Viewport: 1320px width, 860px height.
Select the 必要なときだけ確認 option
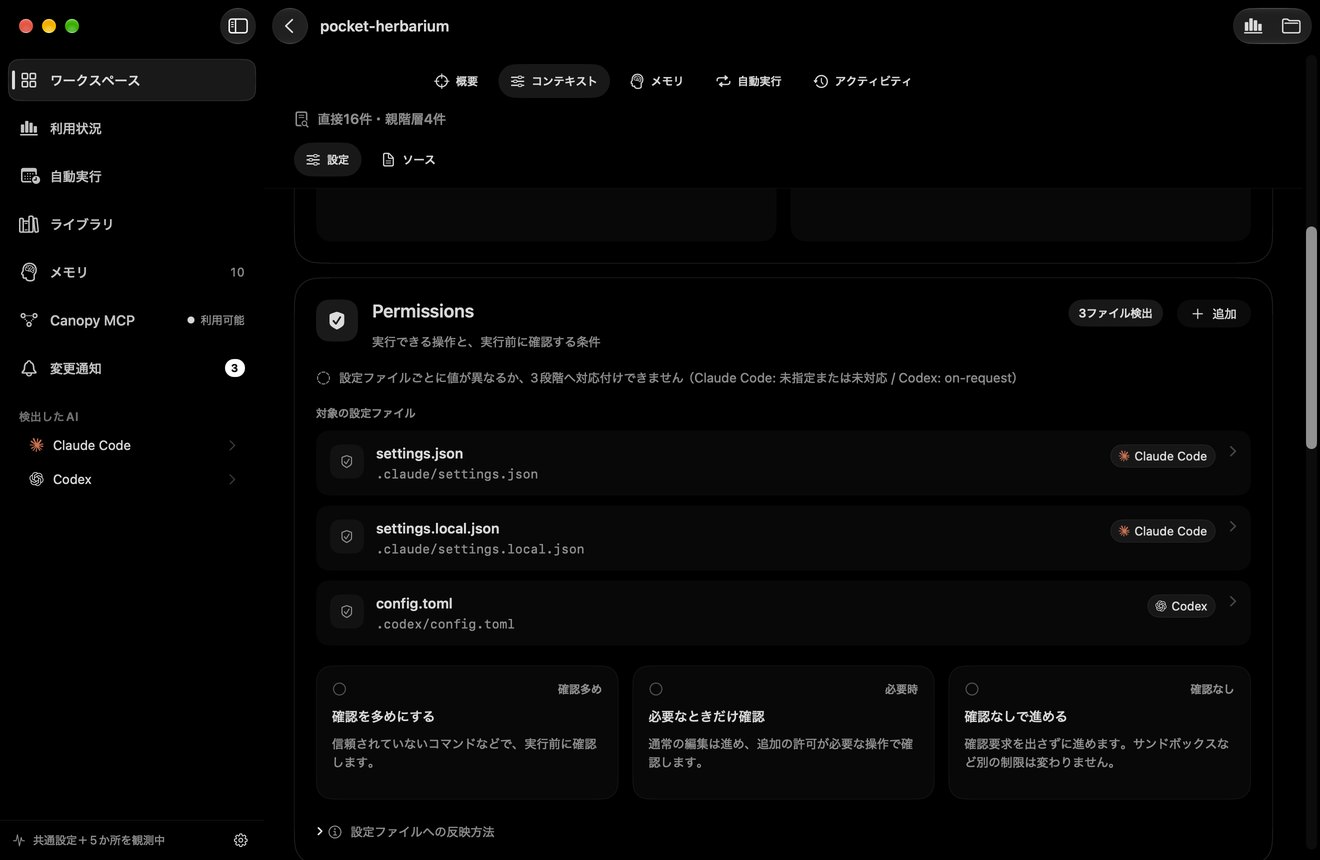click(x=783, y=733)
